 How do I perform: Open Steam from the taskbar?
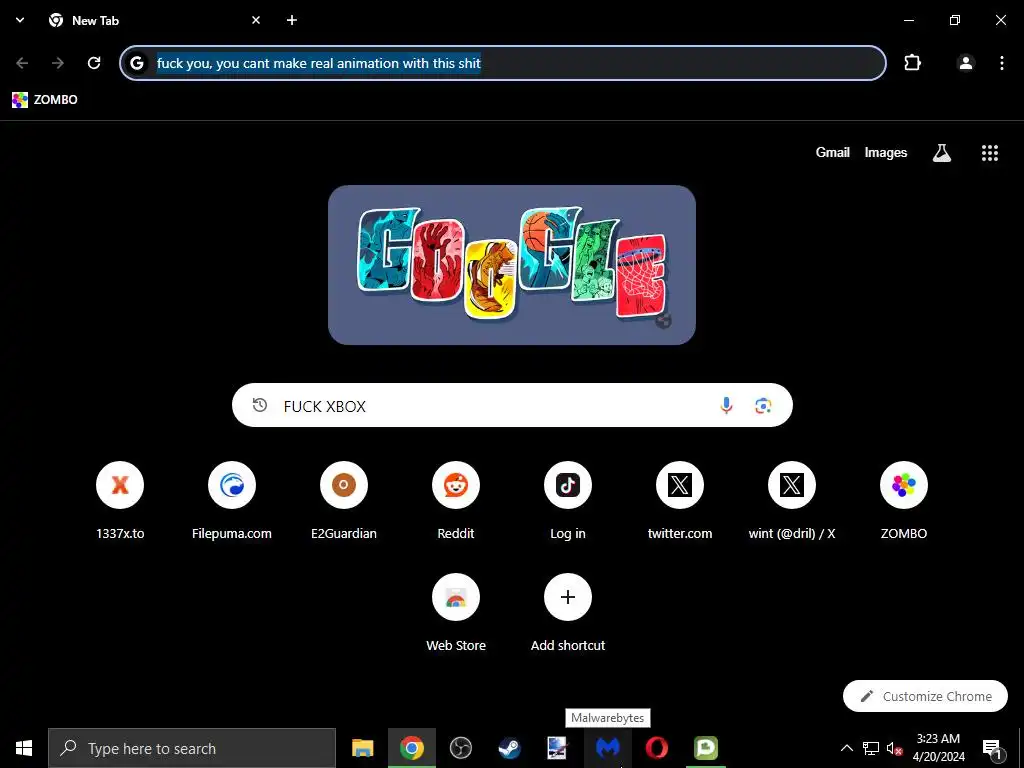click(x=509, y=748)
